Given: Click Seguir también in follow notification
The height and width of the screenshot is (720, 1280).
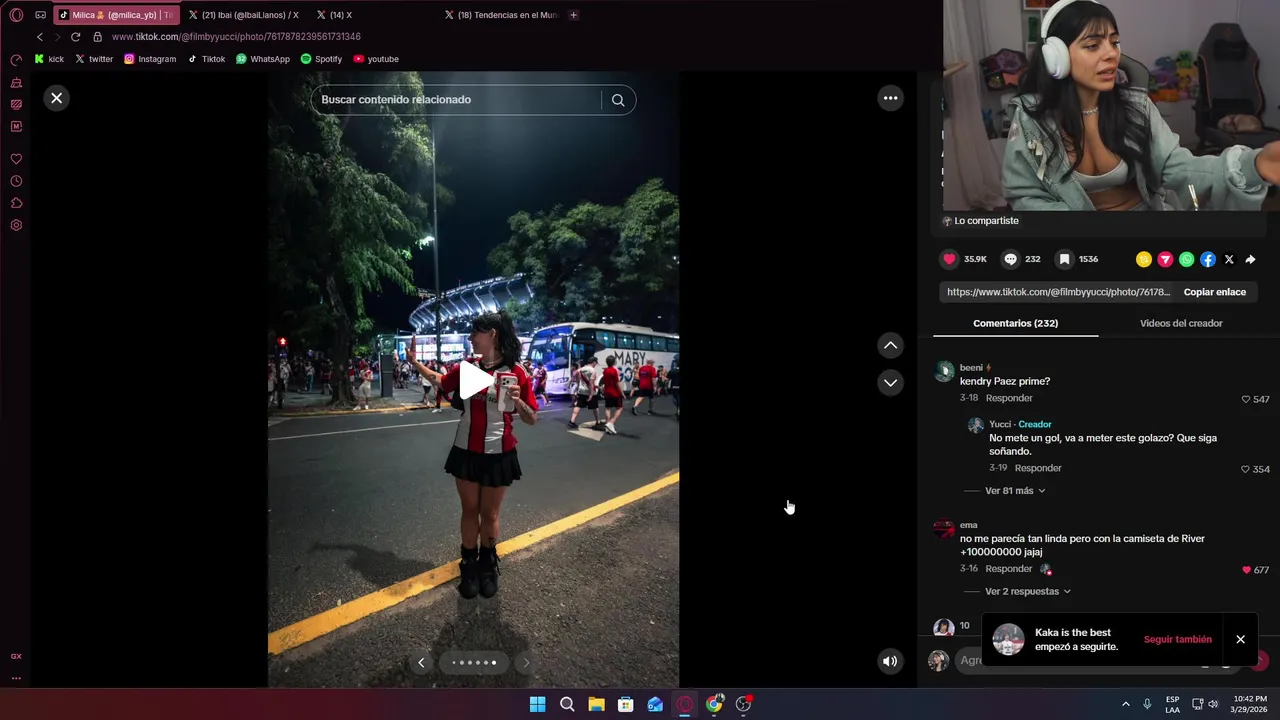Looking at the screenshot, I should coord(1177,639).
